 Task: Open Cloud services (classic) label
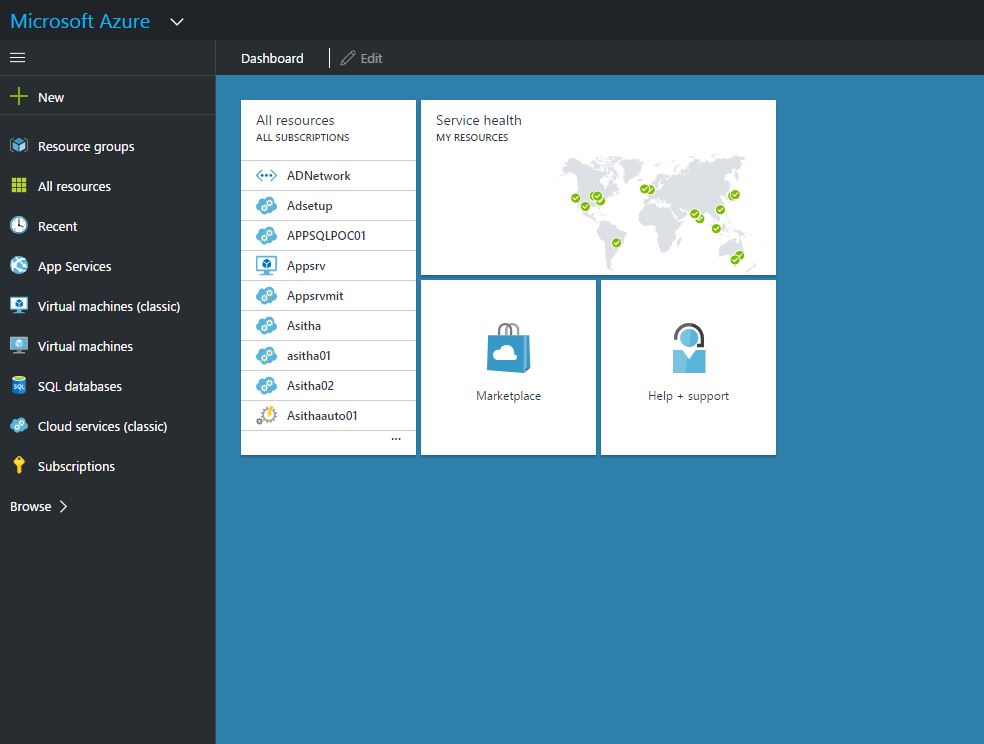tap(102, 427)
